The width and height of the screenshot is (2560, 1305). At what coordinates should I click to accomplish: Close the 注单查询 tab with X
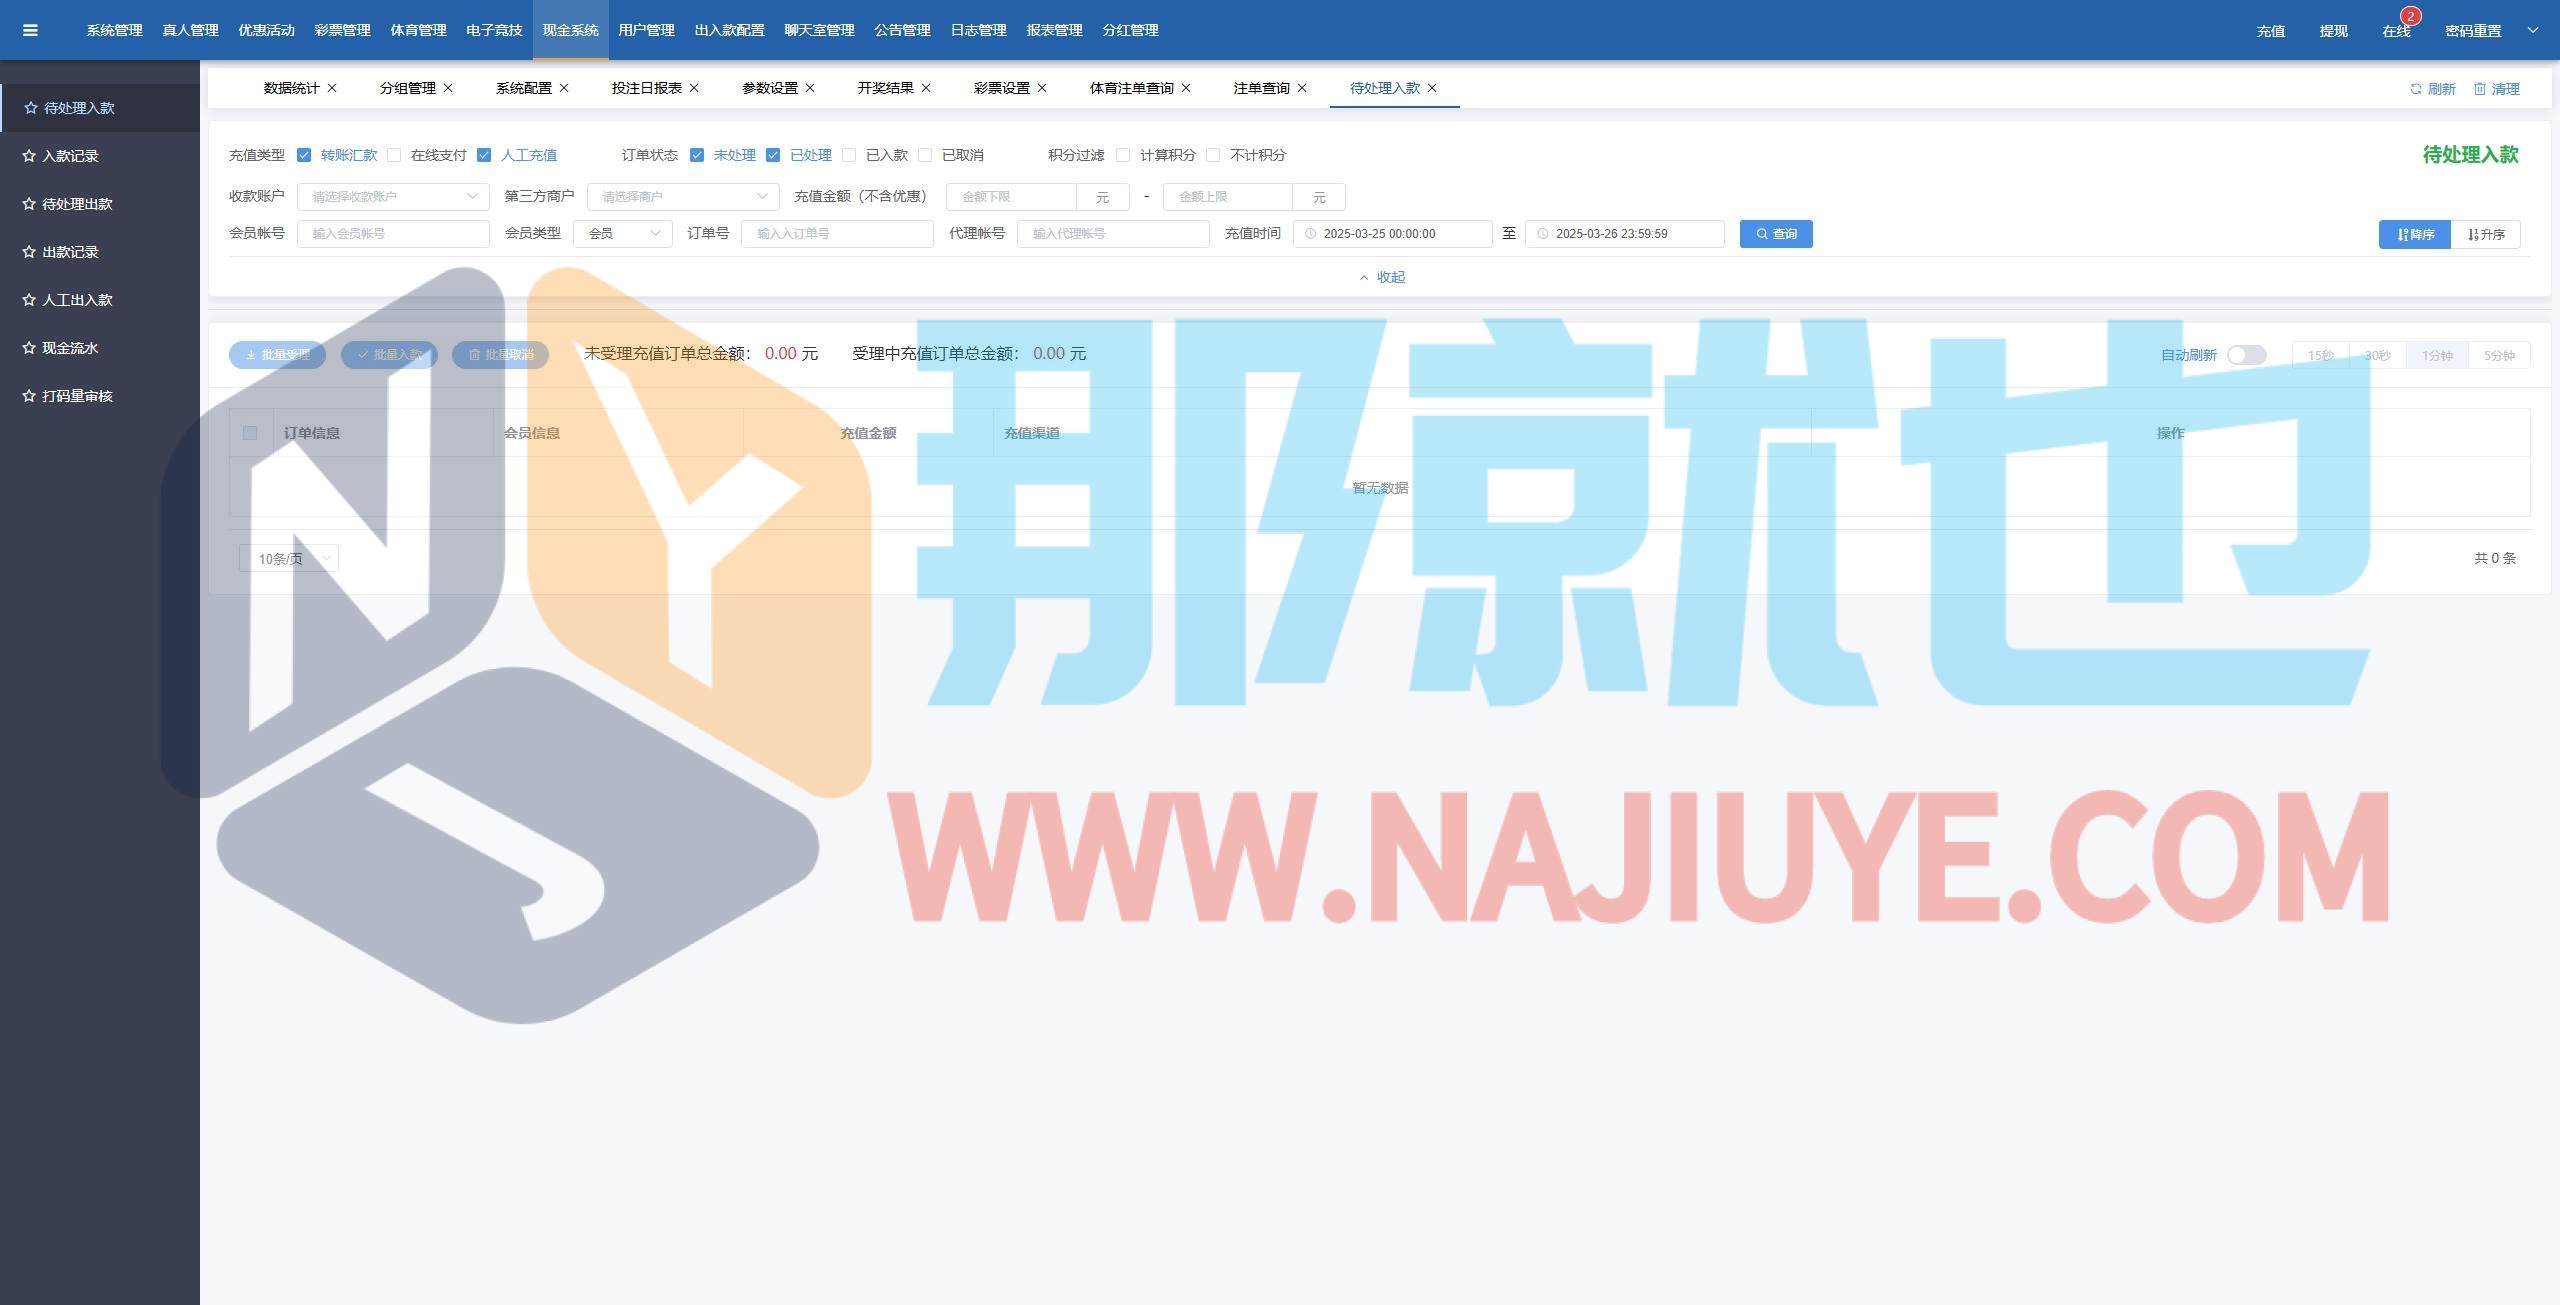point(1302,88)
